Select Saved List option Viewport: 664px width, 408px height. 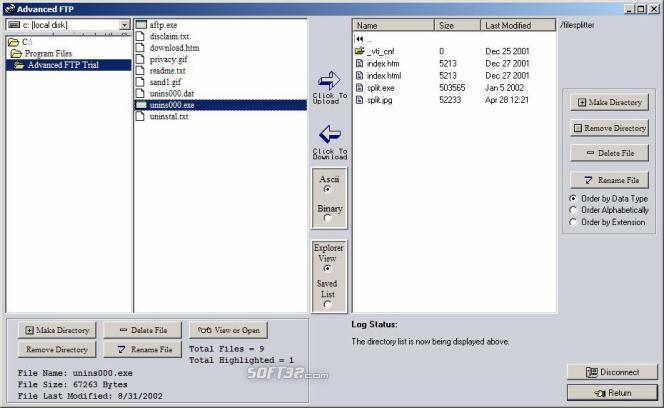pyautogui.click(x=327, y=304)
